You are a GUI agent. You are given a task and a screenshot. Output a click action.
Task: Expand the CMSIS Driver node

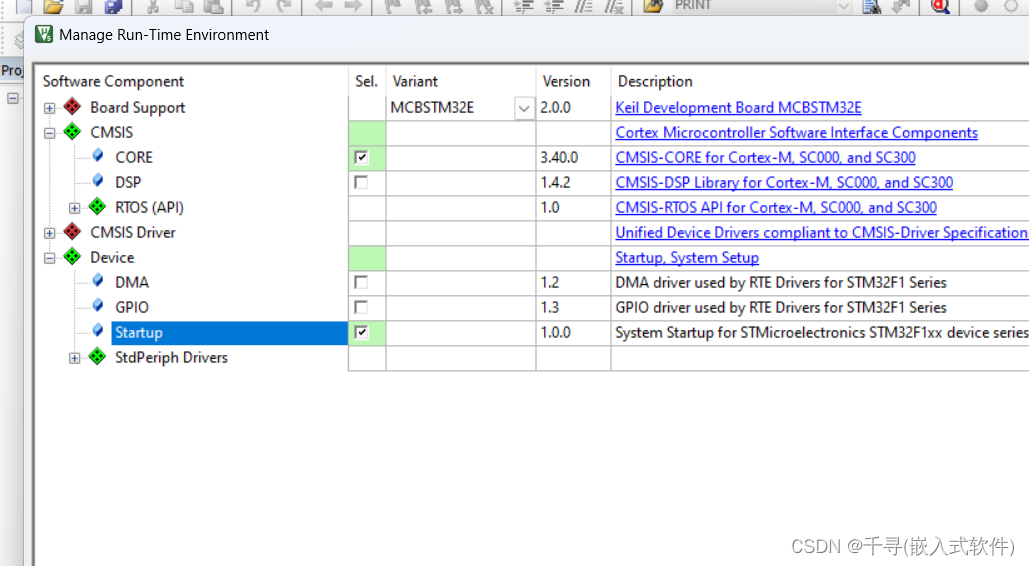point(49,233)
